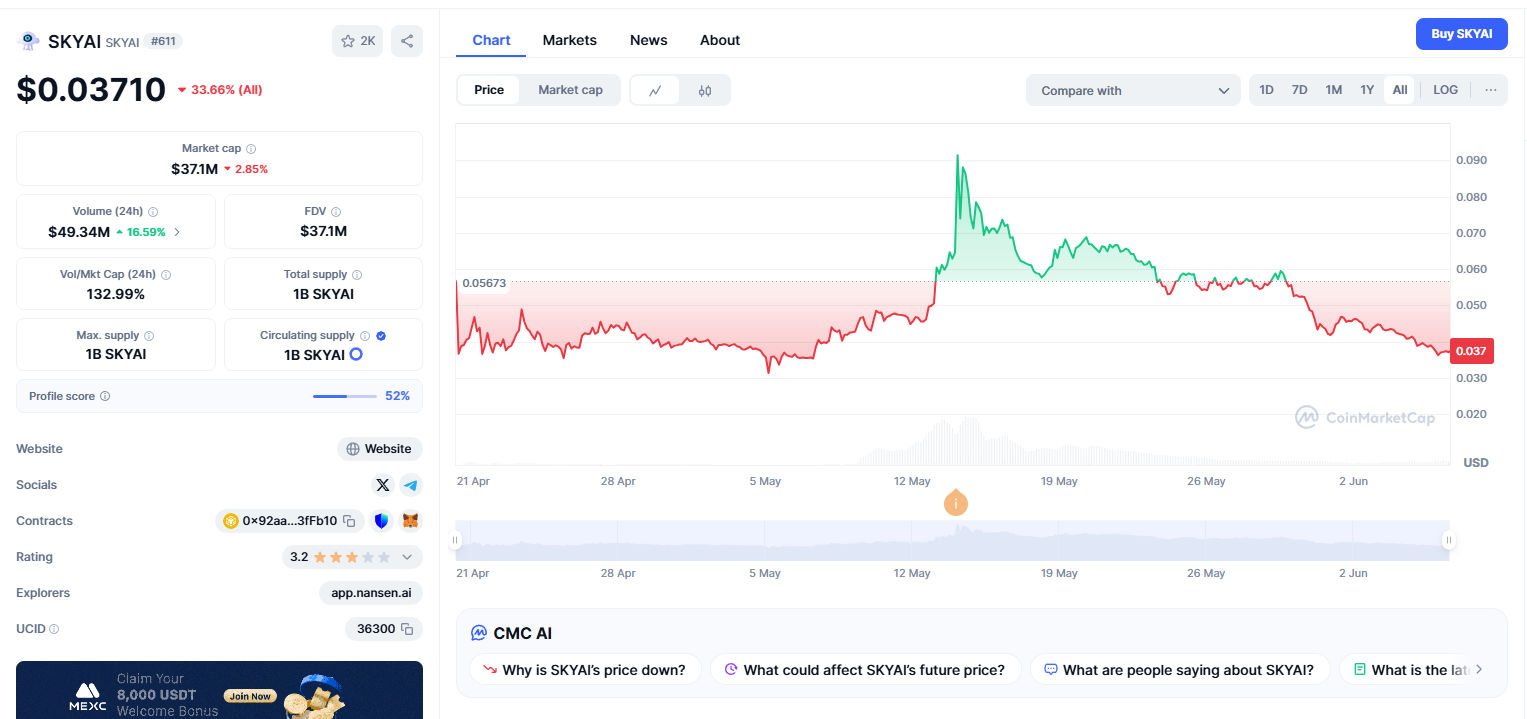The height and width of the screenshot is (719, 1527).
Task: Click the -33.66% (All) change text
Action: click(x=219, y=90)
